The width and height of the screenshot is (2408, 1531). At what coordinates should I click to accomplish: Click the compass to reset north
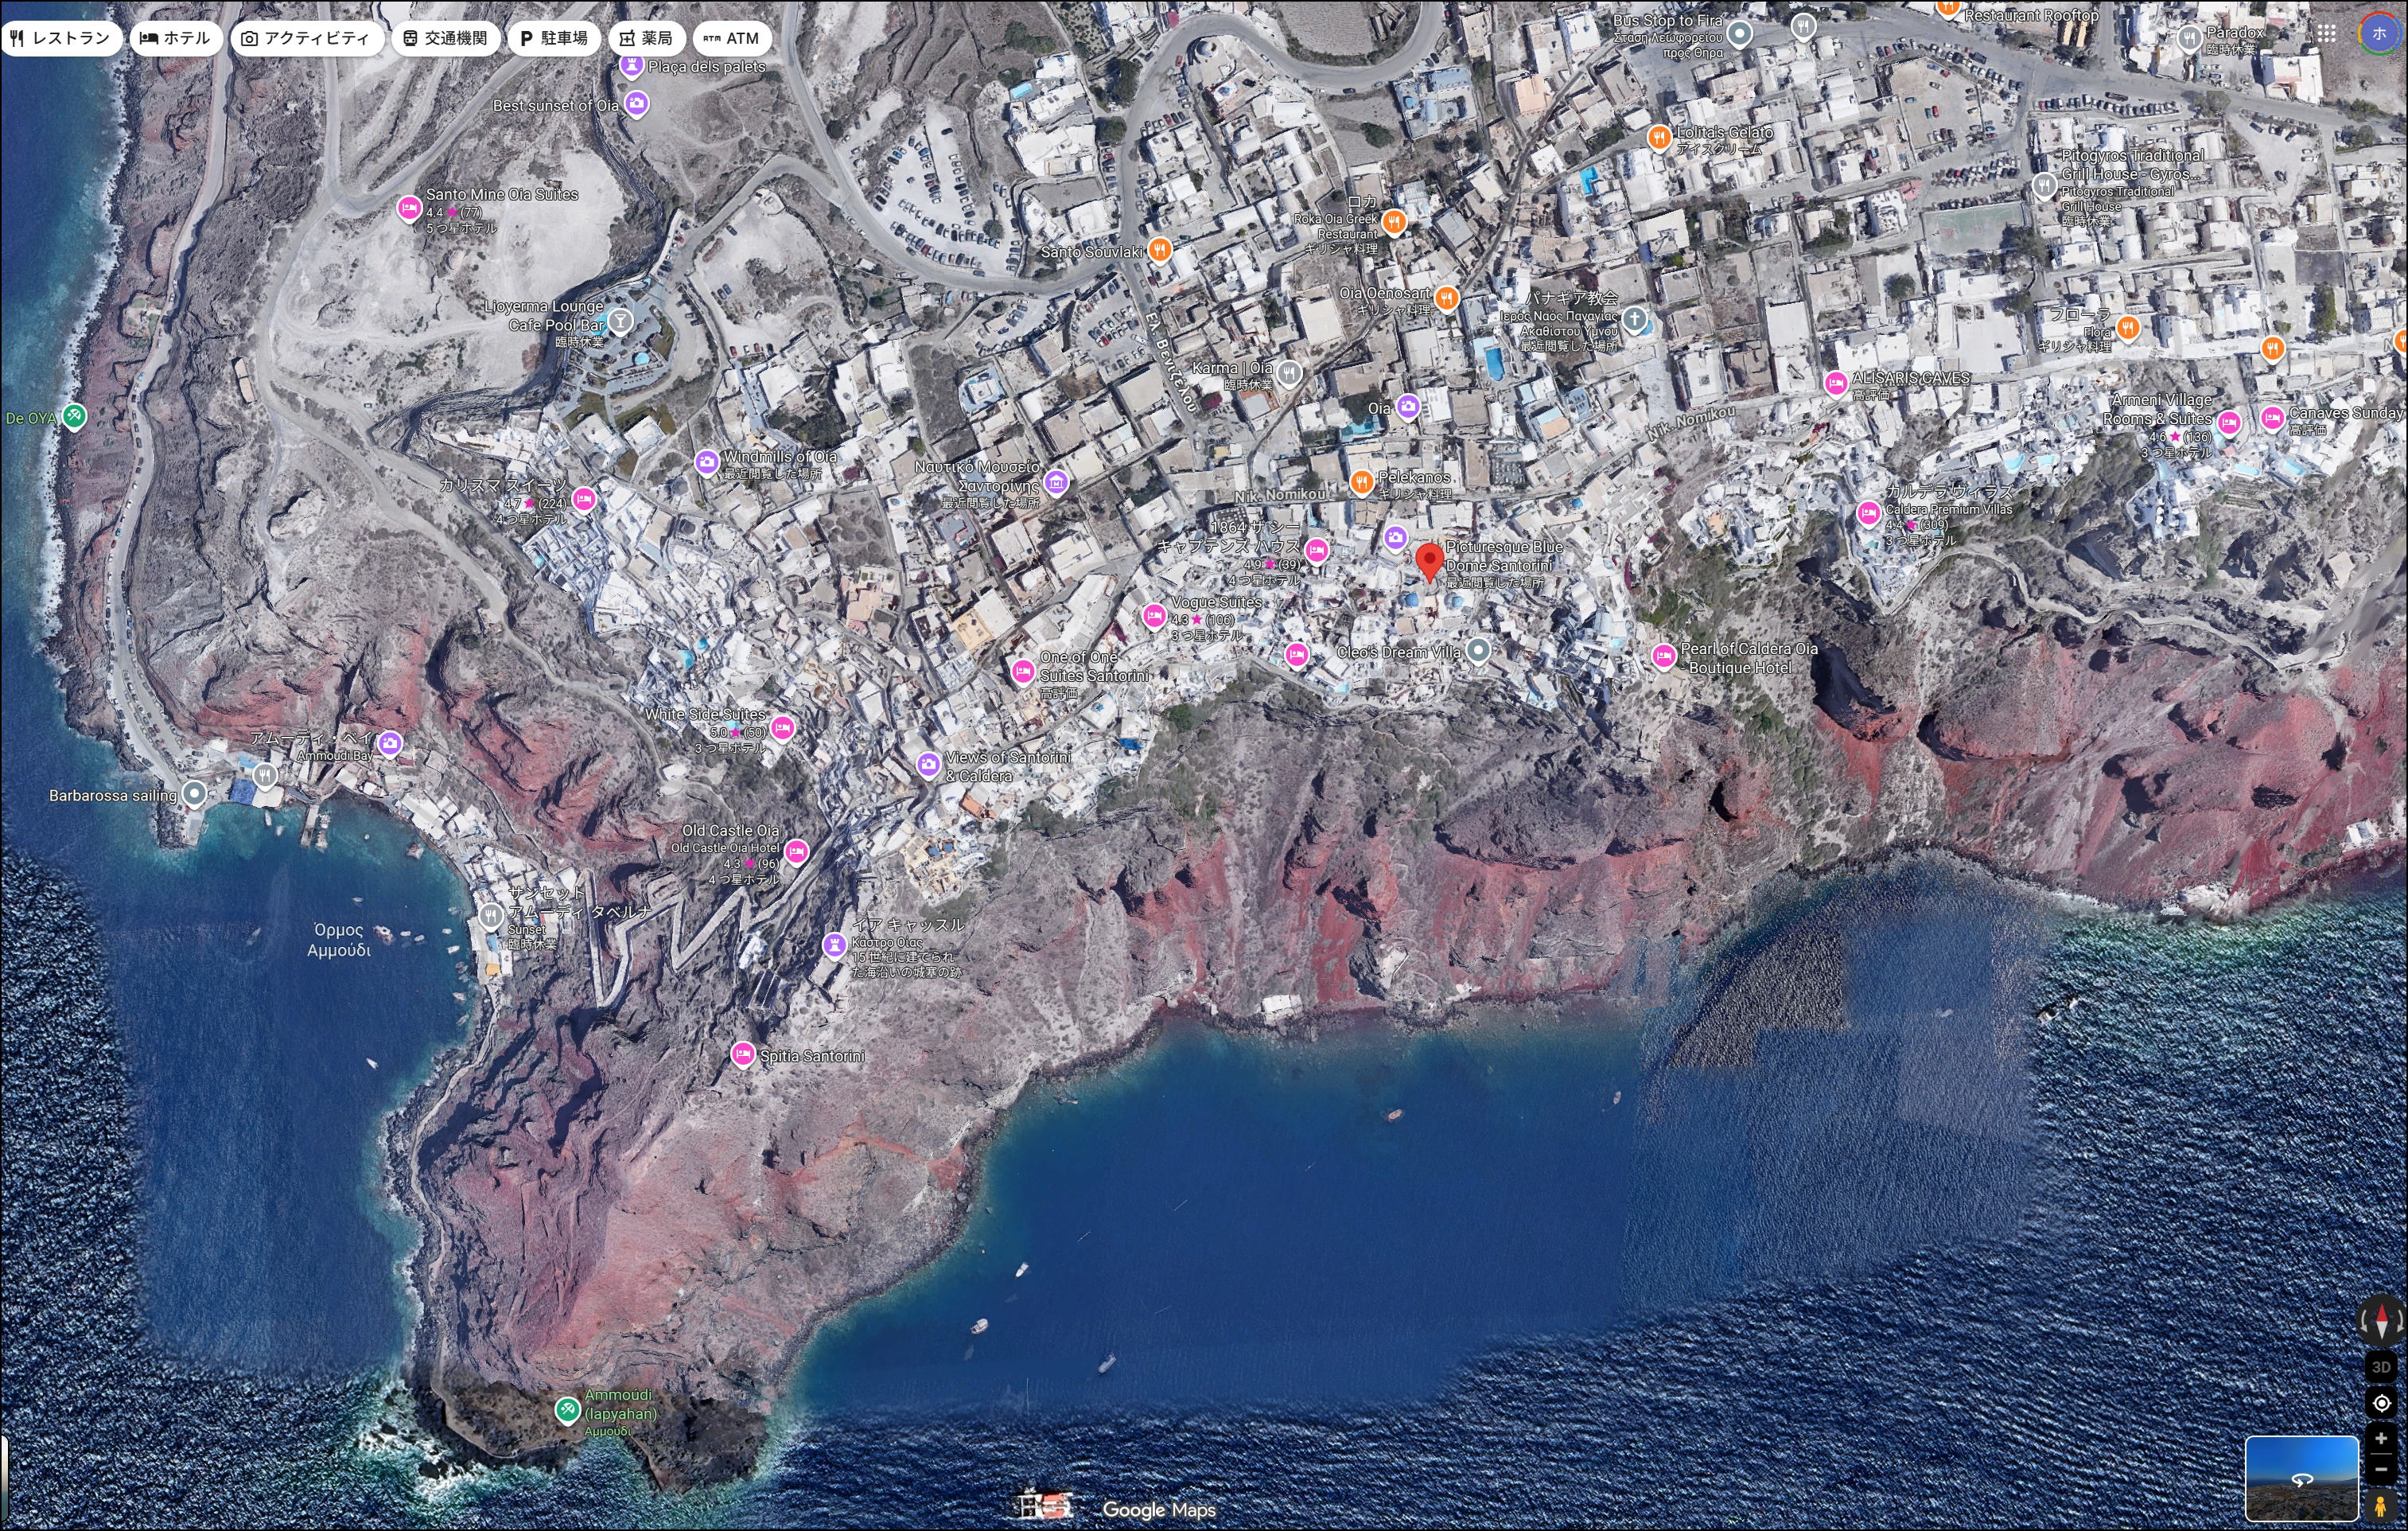[x=2381, y=1321]
